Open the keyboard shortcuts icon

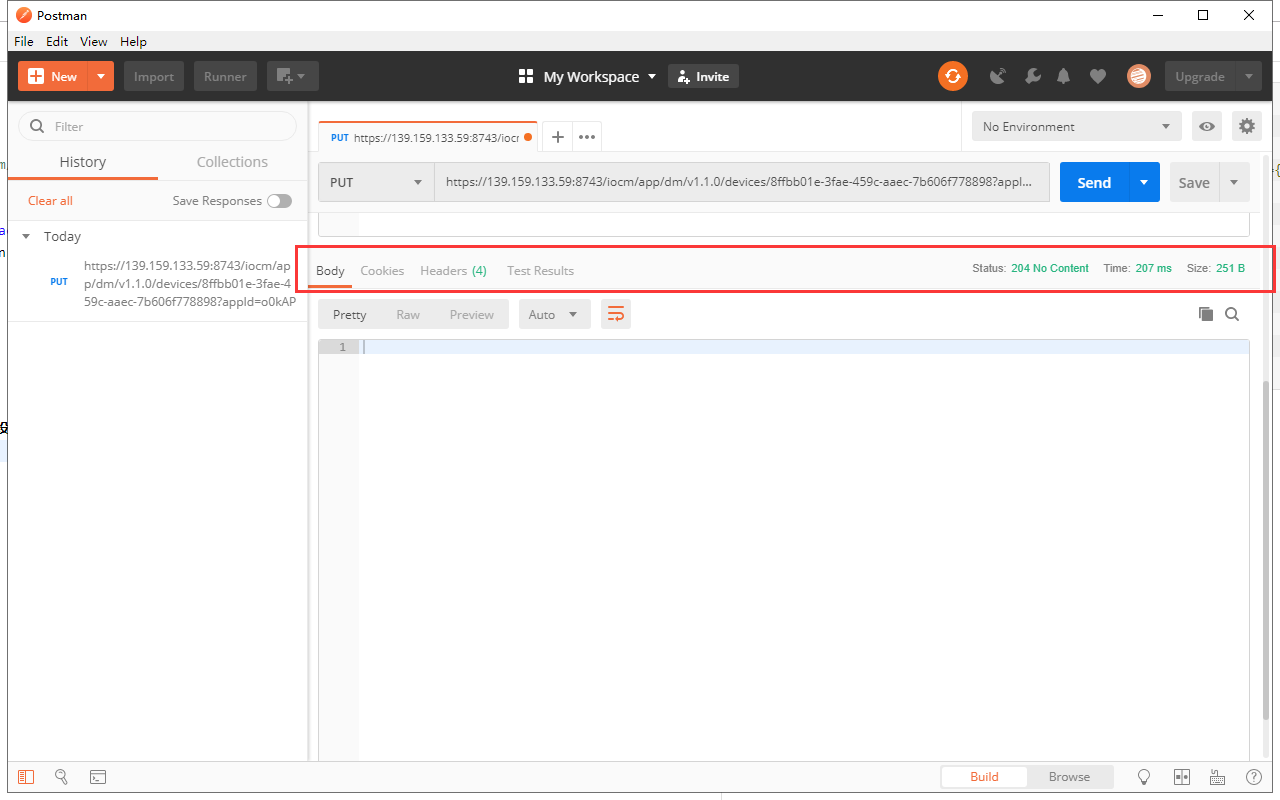(x=1217, y=777)
